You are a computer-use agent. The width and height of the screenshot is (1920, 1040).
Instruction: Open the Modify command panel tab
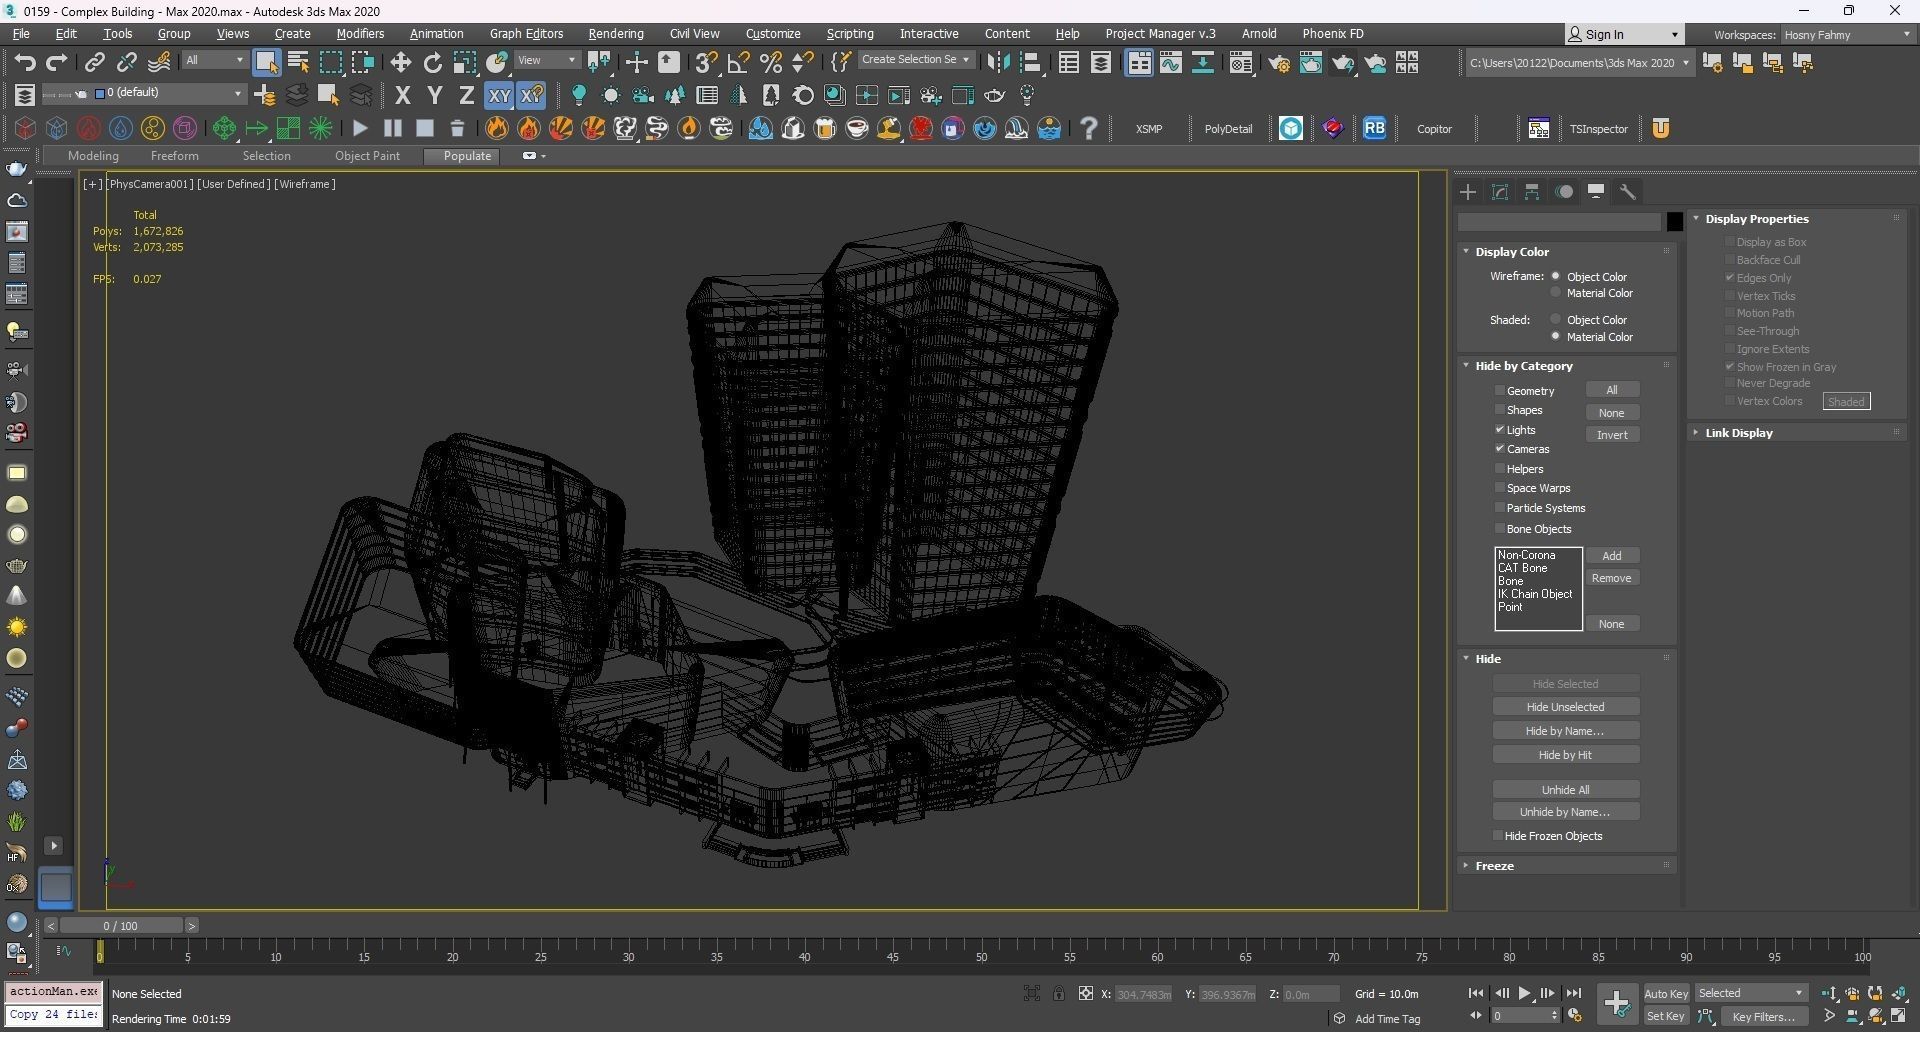coord(1500,192)
